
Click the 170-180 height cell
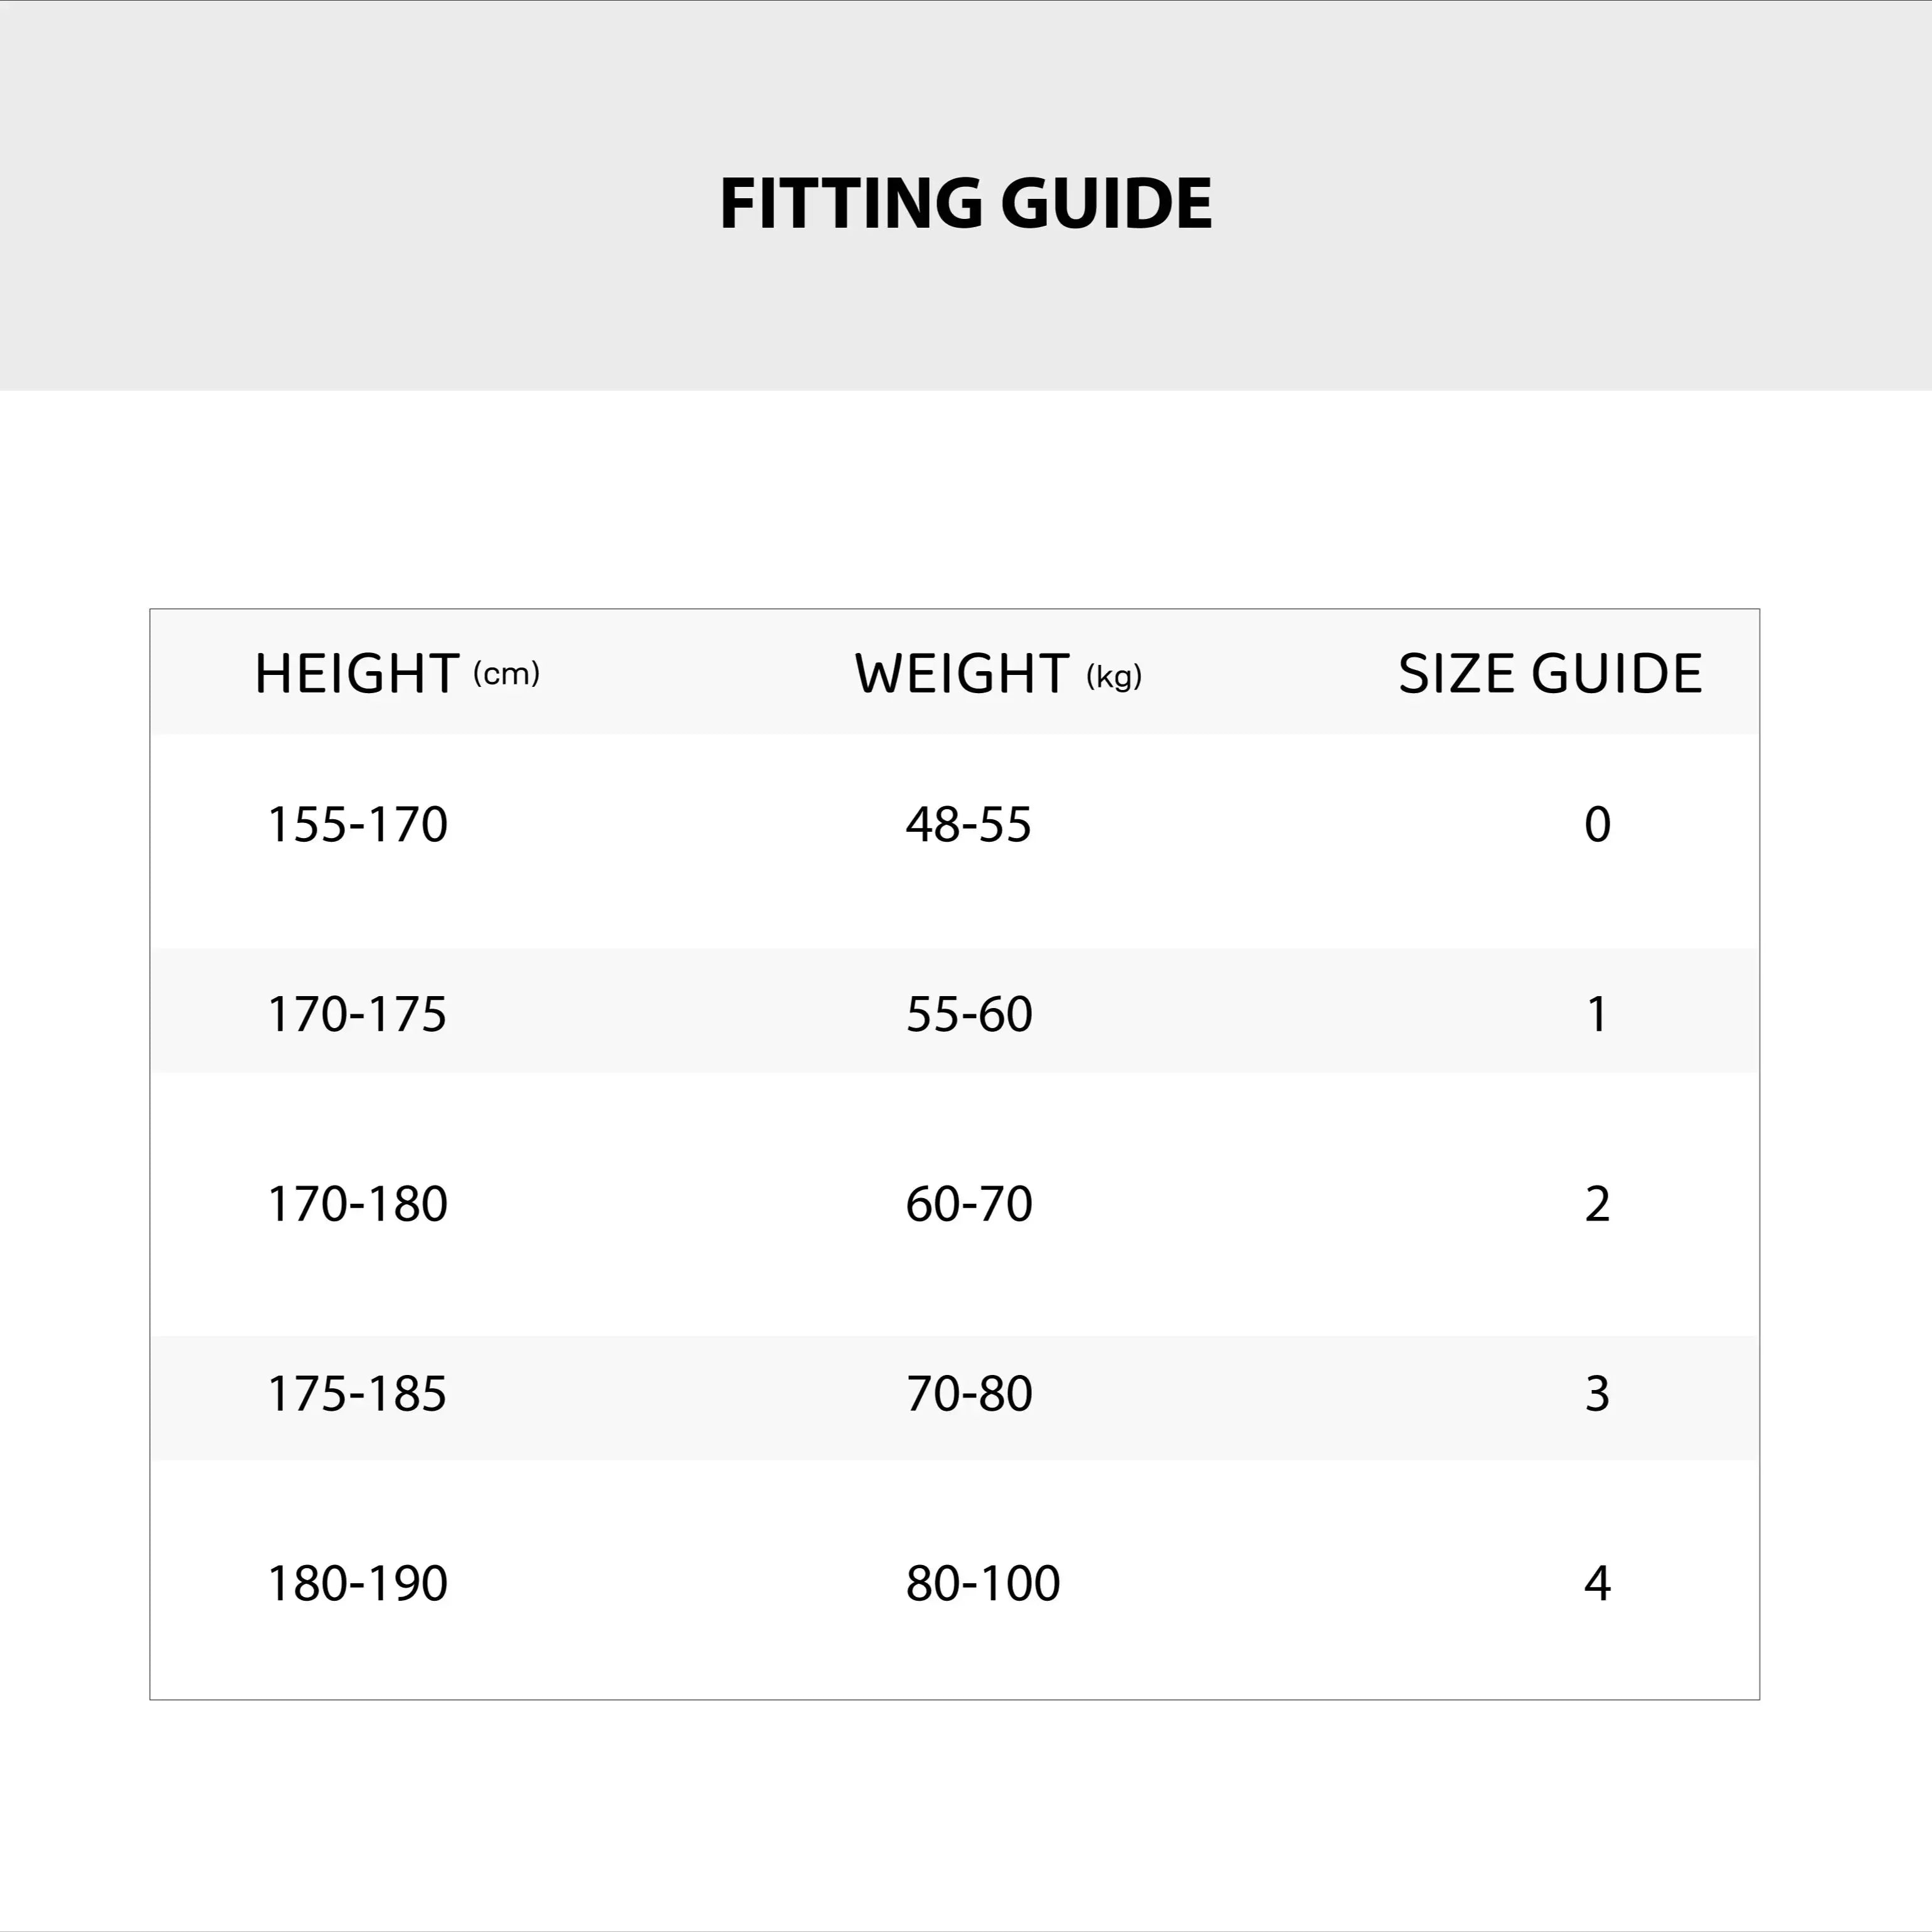[x=357, y=1203]
